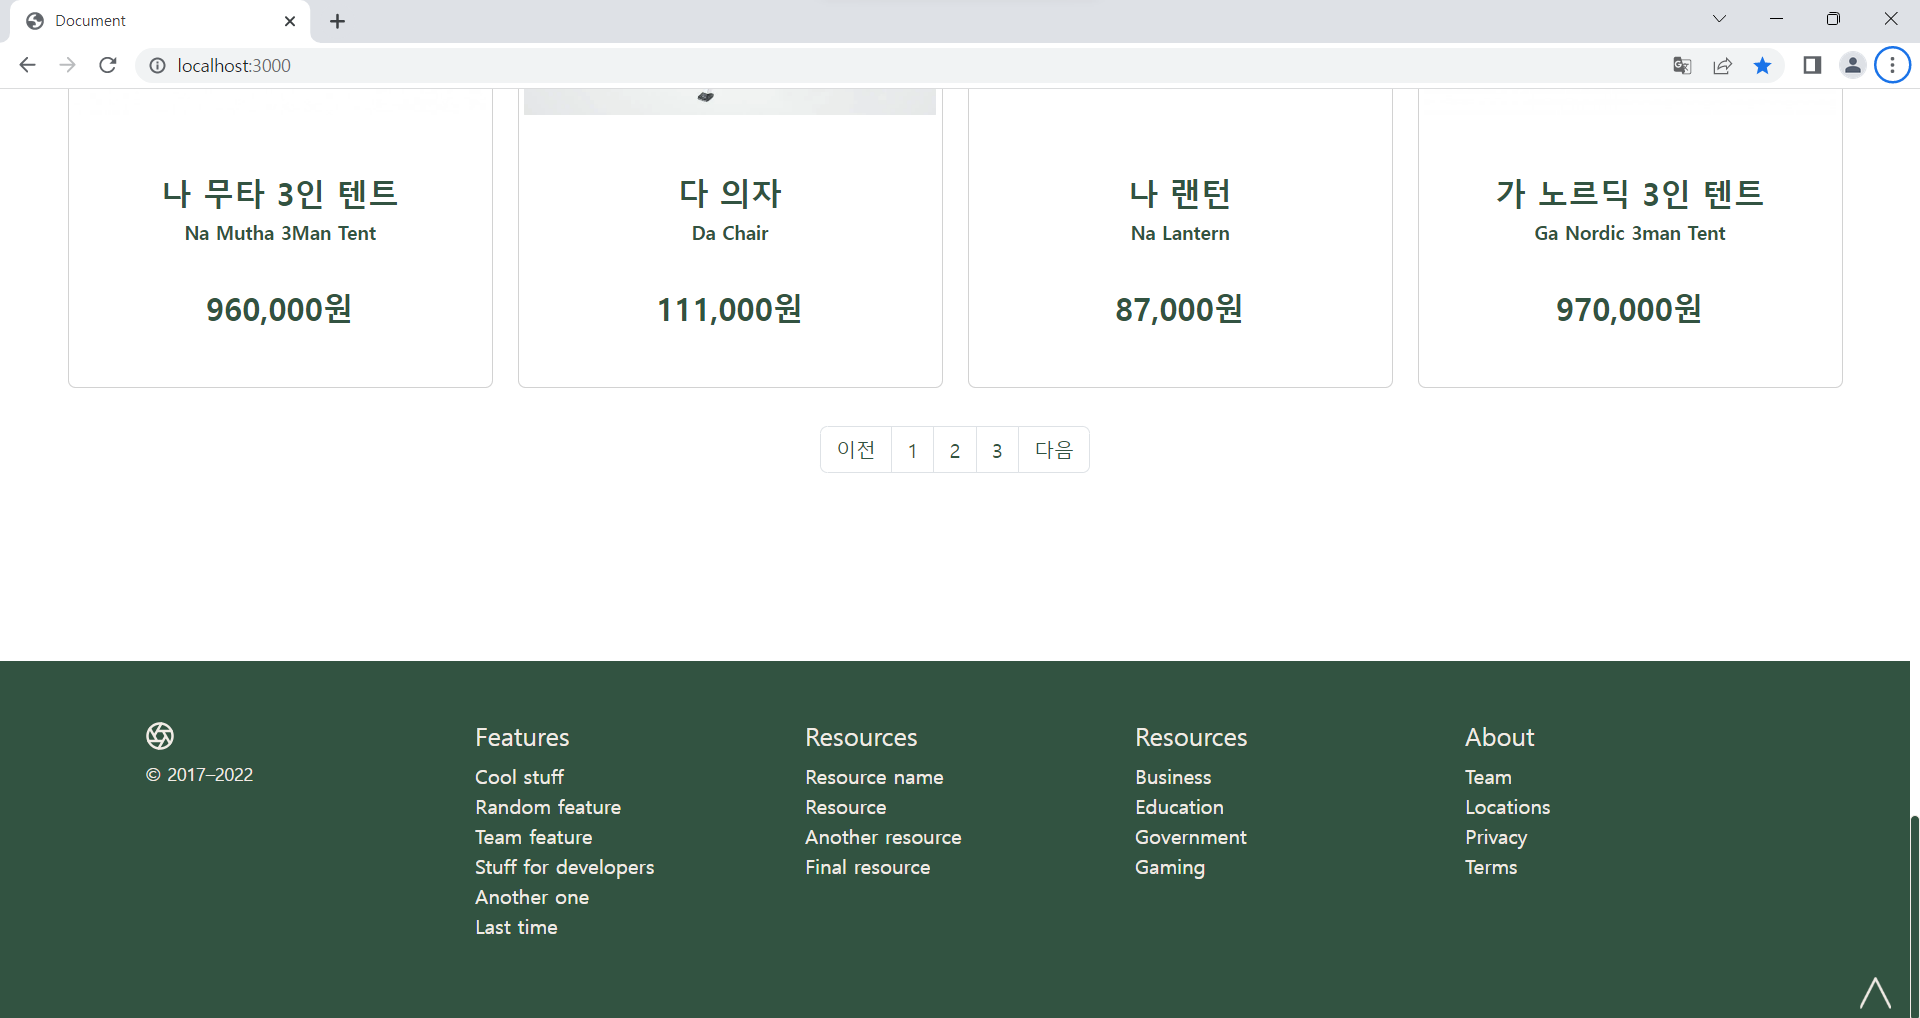Open the Random feature footer link
The image size is (1920, 1018).
click(548, 807)
